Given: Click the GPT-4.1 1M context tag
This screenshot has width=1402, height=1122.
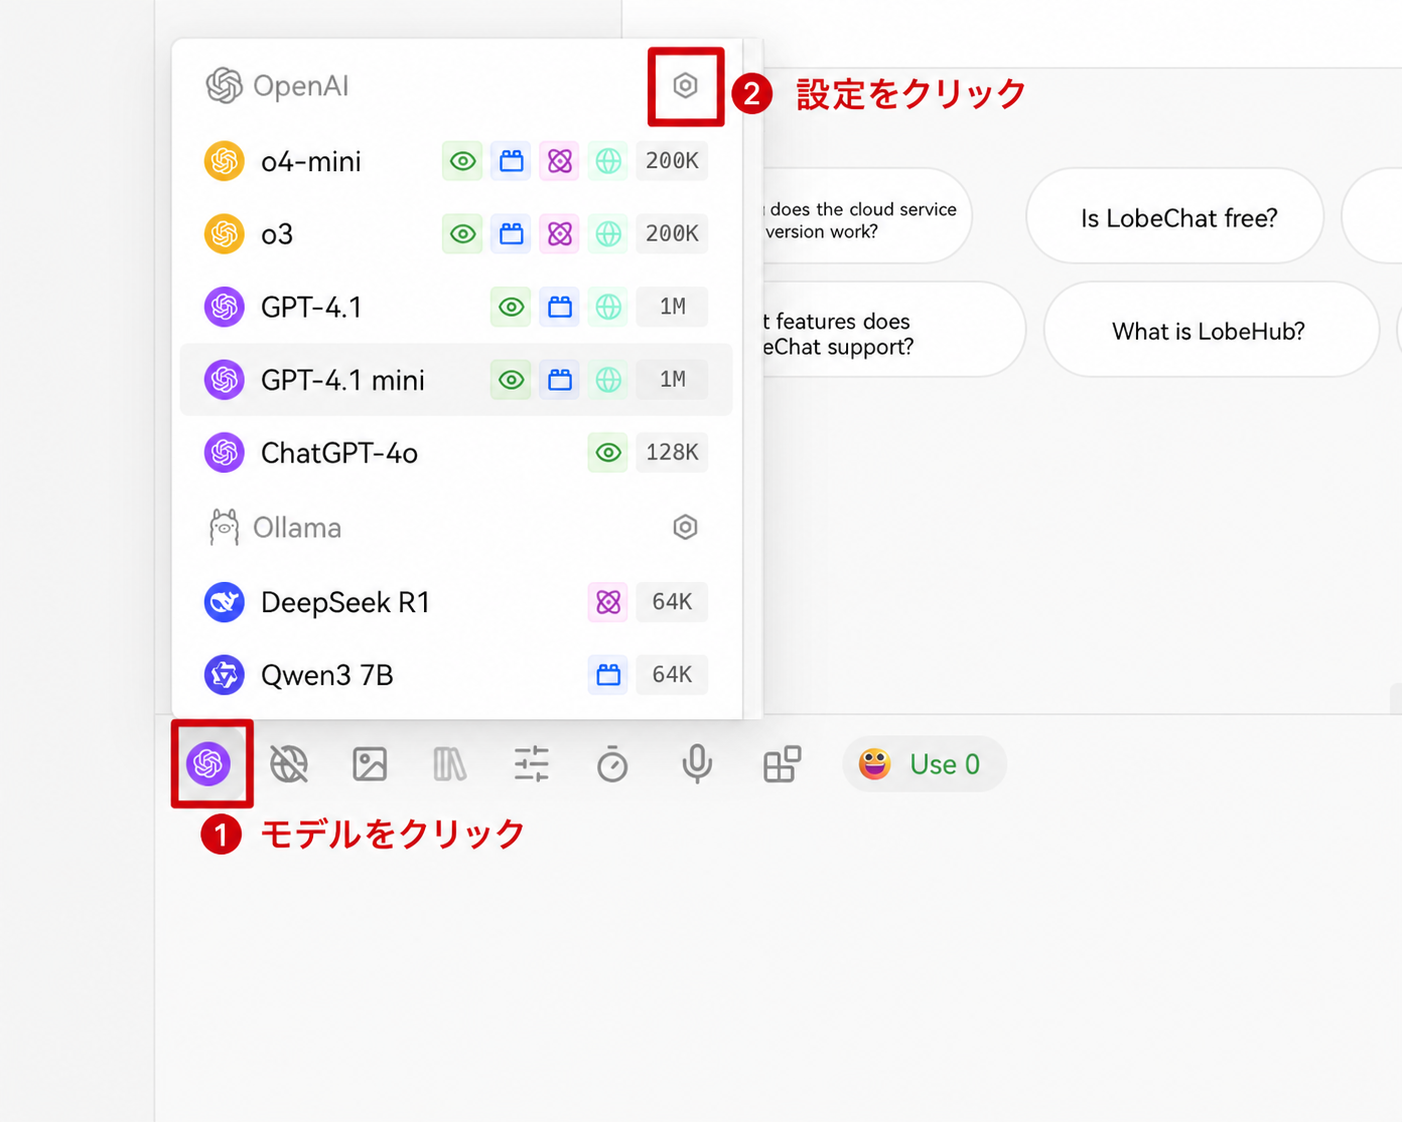Looking at the screenshot, I should [x=672, y=307].
